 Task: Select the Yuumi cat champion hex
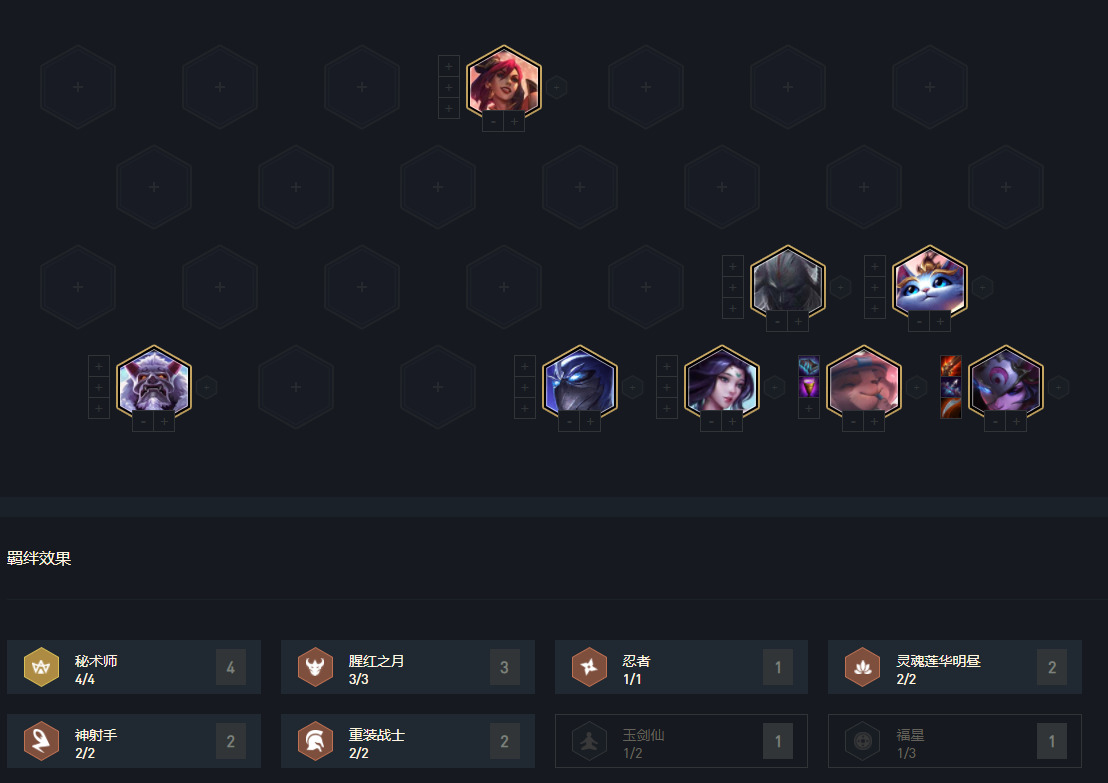coord(929,283)
